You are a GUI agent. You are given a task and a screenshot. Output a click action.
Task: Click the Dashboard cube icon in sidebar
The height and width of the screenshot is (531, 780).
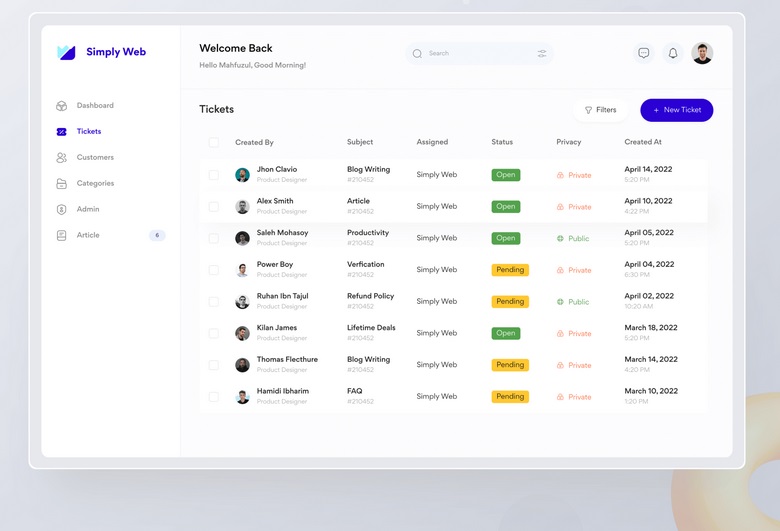[x=61, y=106]
